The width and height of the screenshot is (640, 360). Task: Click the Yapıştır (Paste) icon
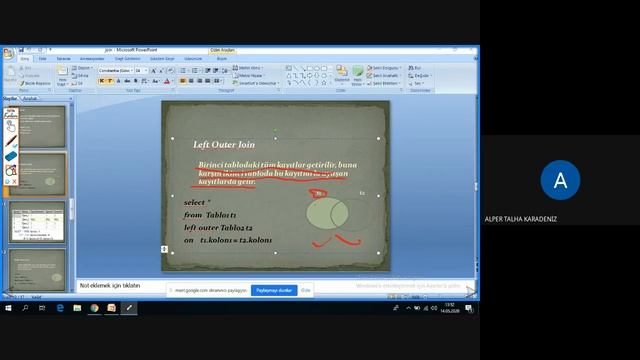(x=10, y=74)
